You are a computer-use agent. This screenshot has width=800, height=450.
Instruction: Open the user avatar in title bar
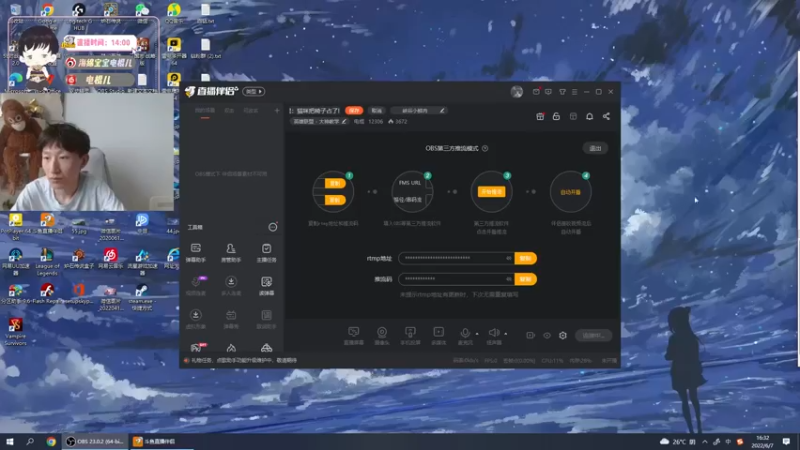pyautogui.click(x=517, y=92)
